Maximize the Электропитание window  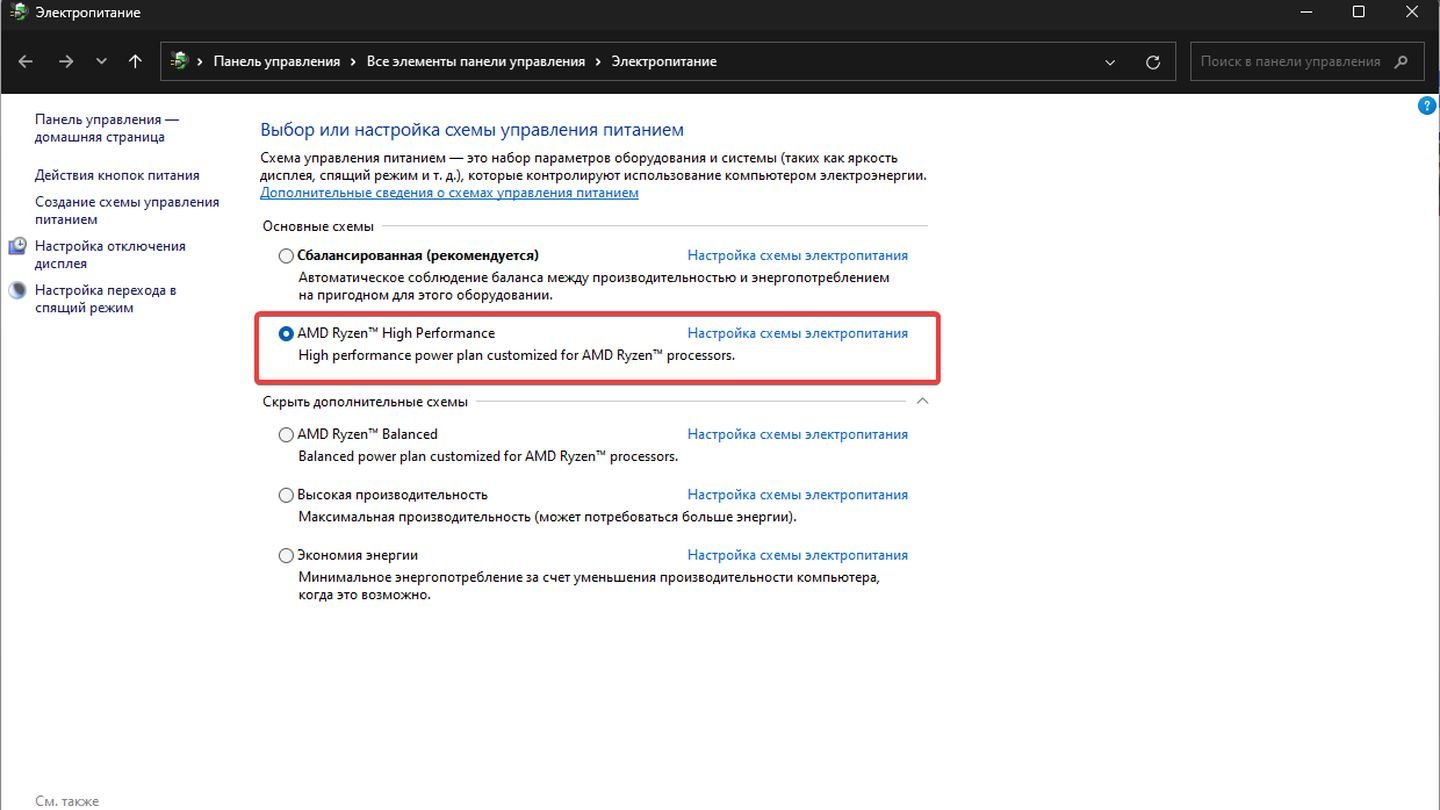1358,12
